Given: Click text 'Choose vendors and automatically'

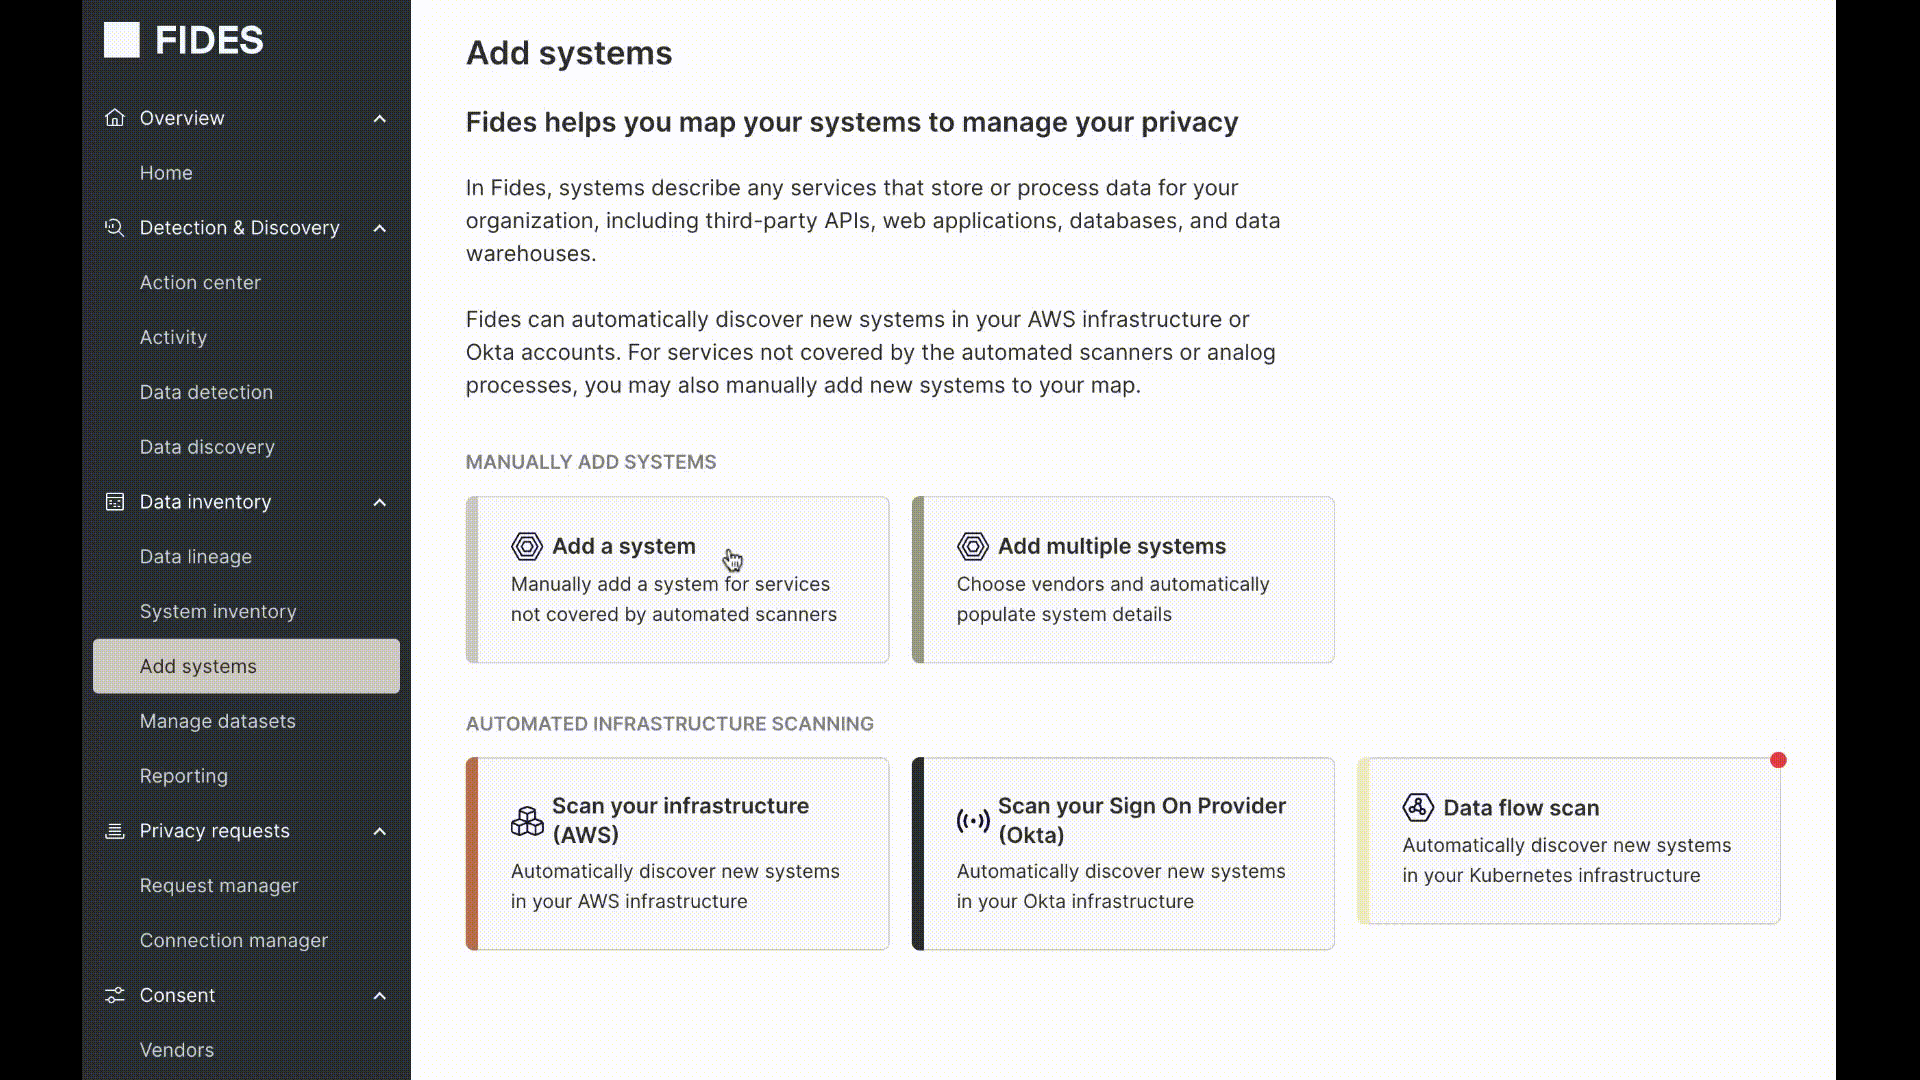Looking at the screenshot, I should (1113, 584).
